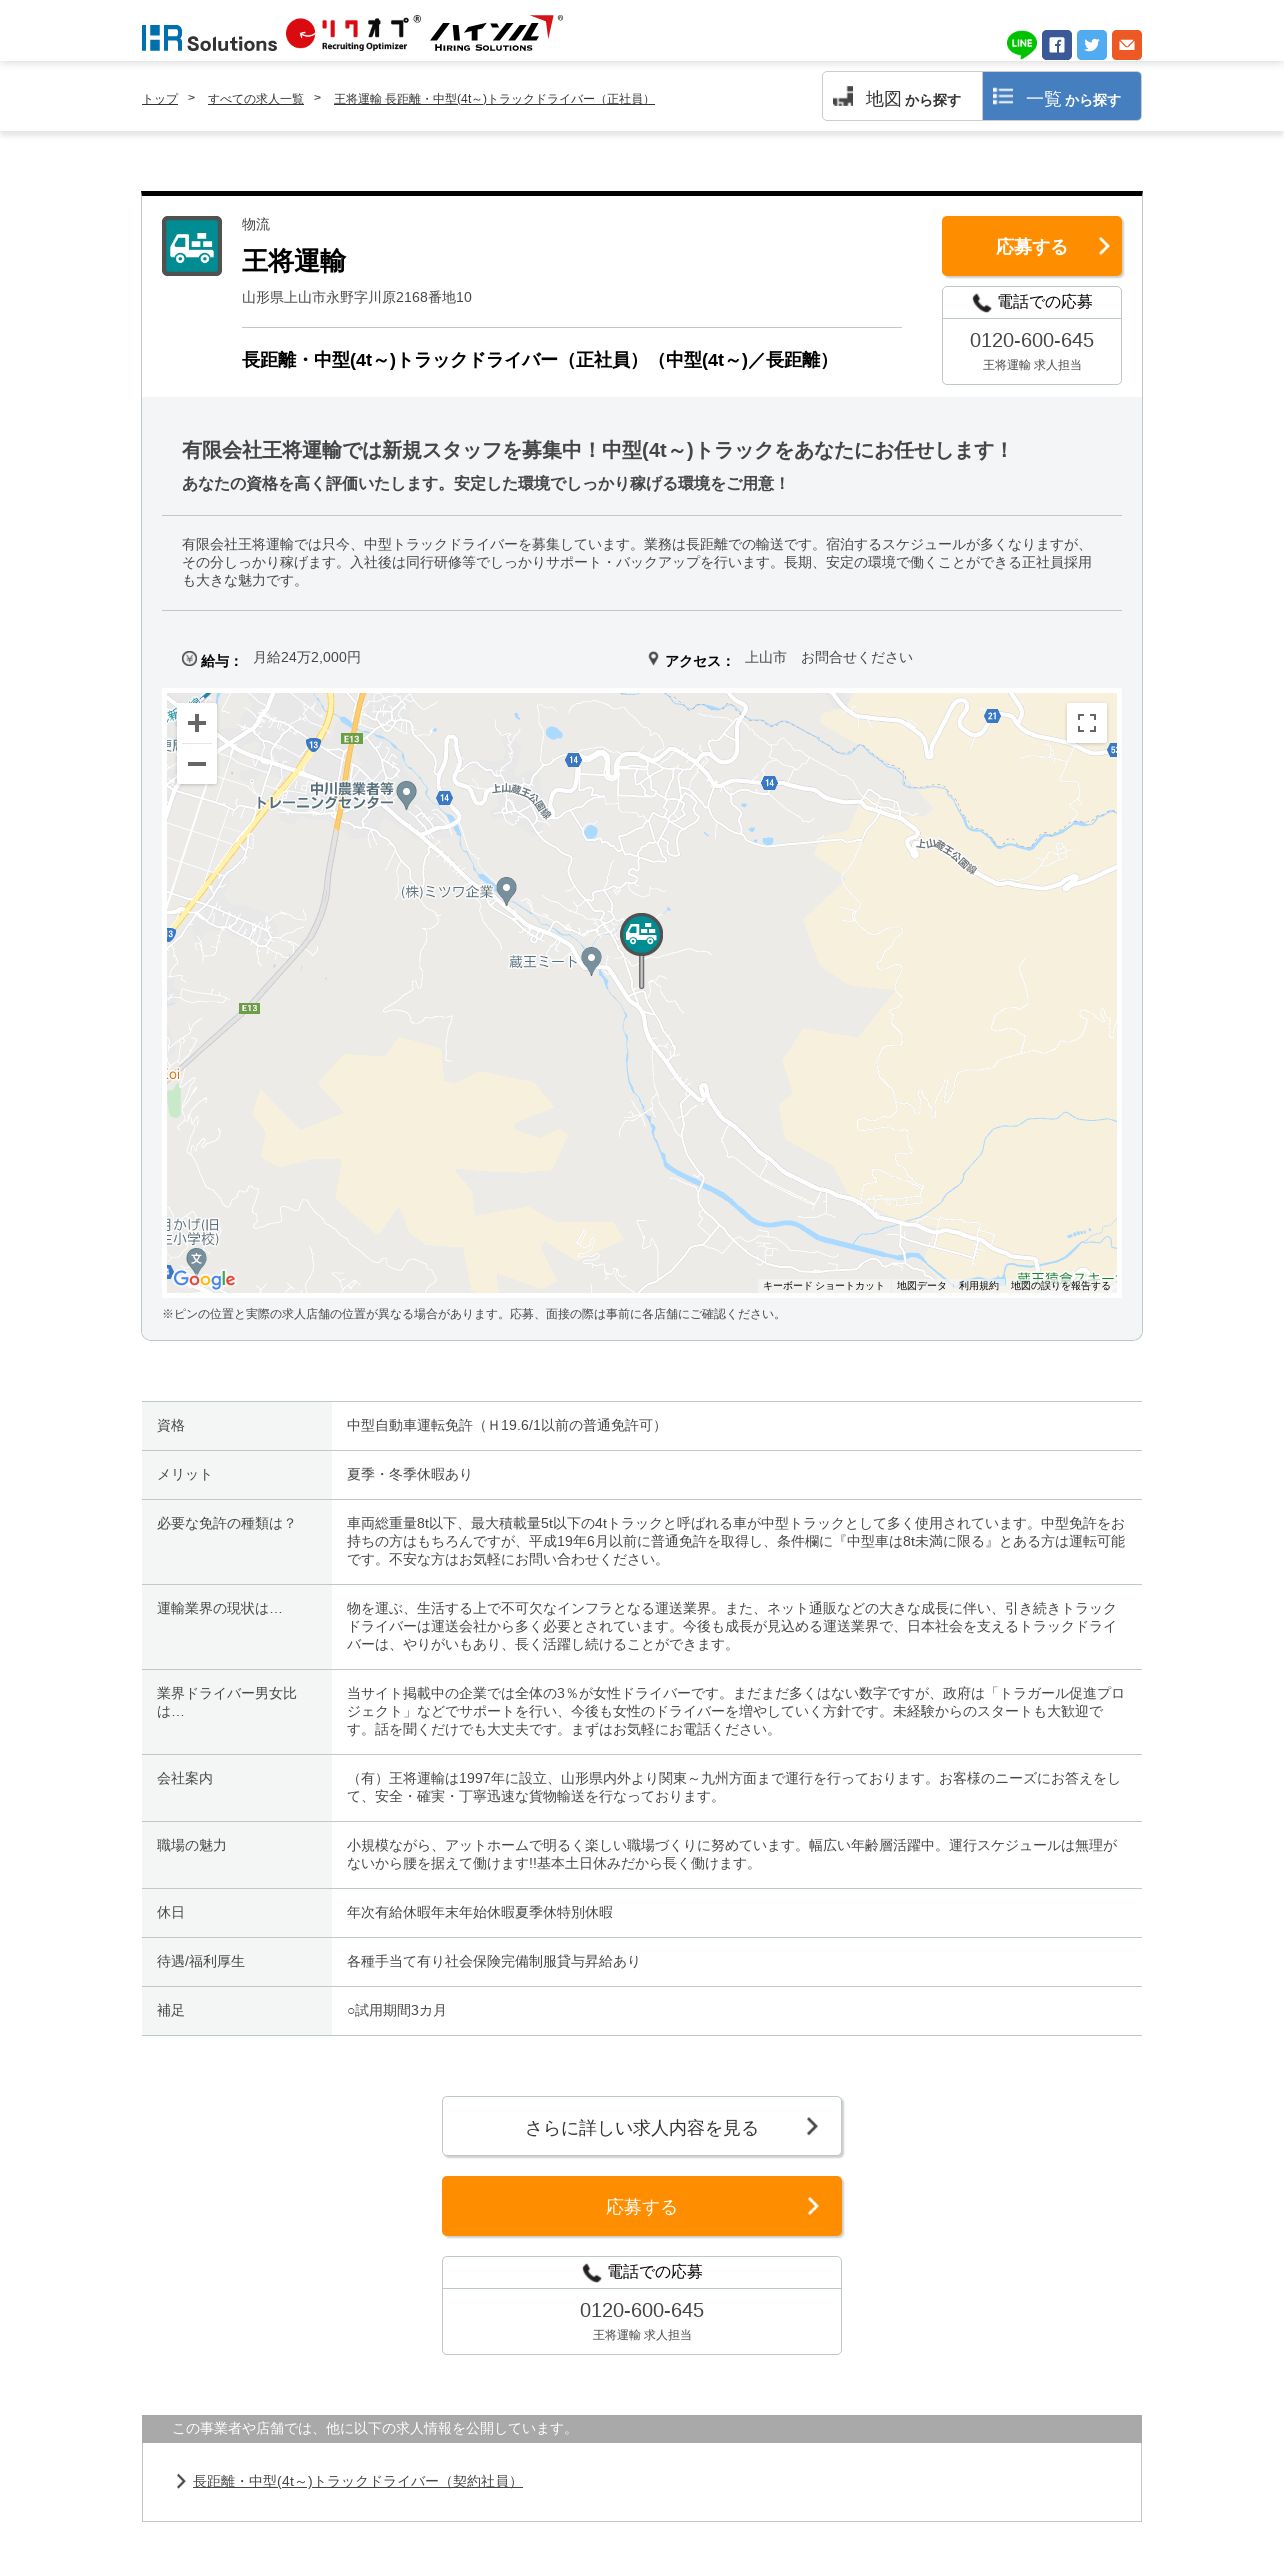
Task: Click the yen salary icon beside 給与
Action: pyautogui.click(x=189, y=658)
